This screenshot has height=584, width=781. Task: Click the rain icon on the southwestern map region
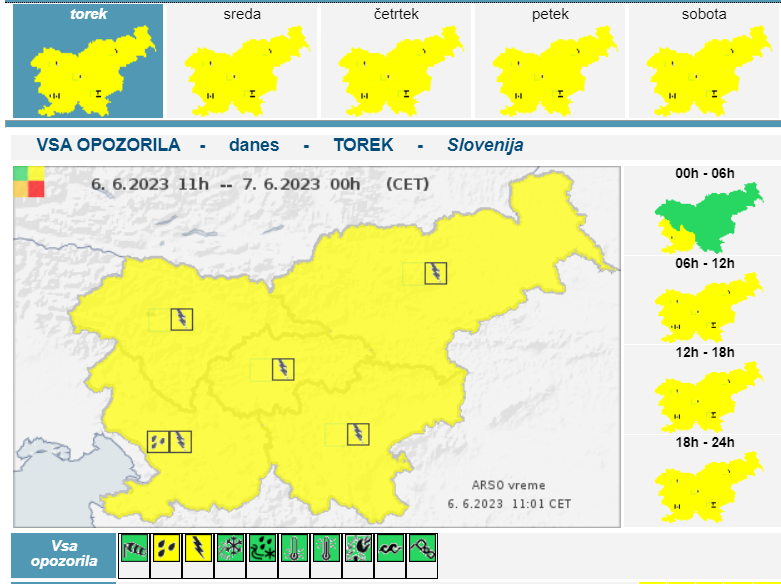158,441
